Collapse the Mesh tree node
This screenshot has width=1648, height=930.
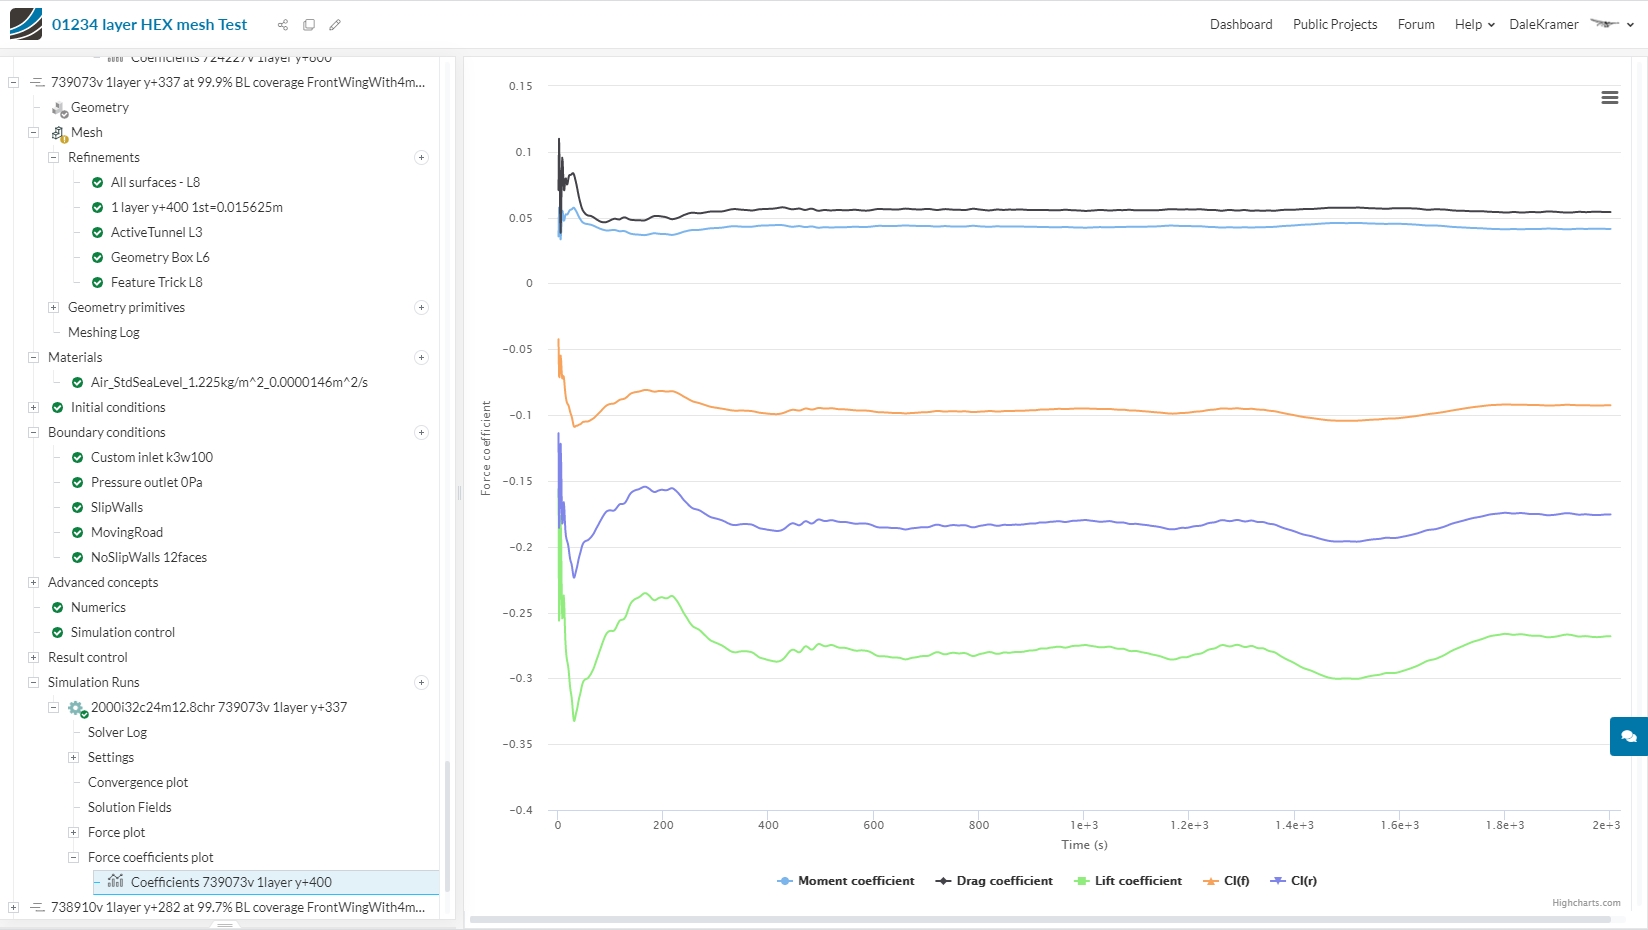33,133
